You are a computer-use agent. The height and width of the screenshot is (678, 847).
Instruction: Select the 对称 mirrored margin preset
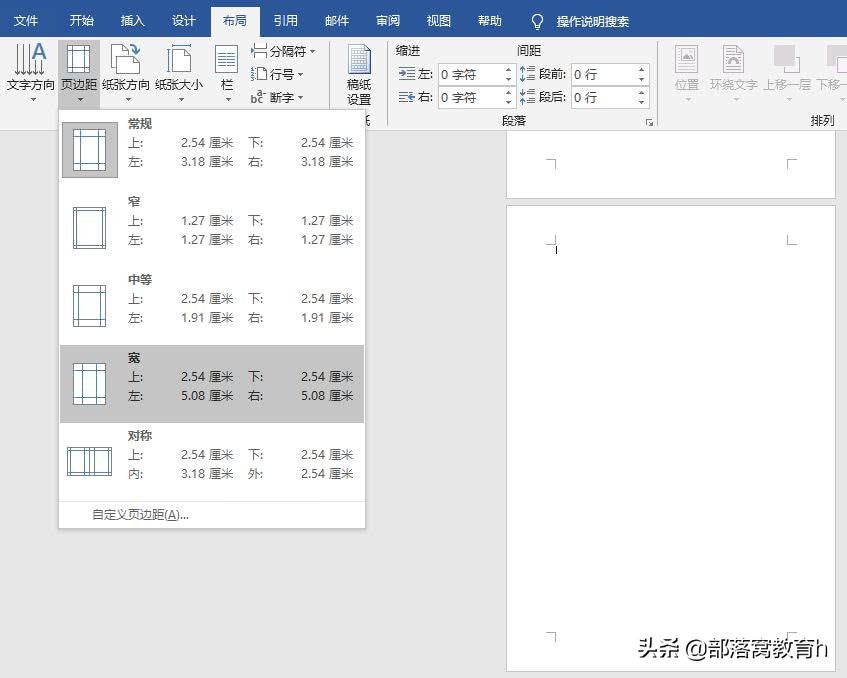coord(212,462)
